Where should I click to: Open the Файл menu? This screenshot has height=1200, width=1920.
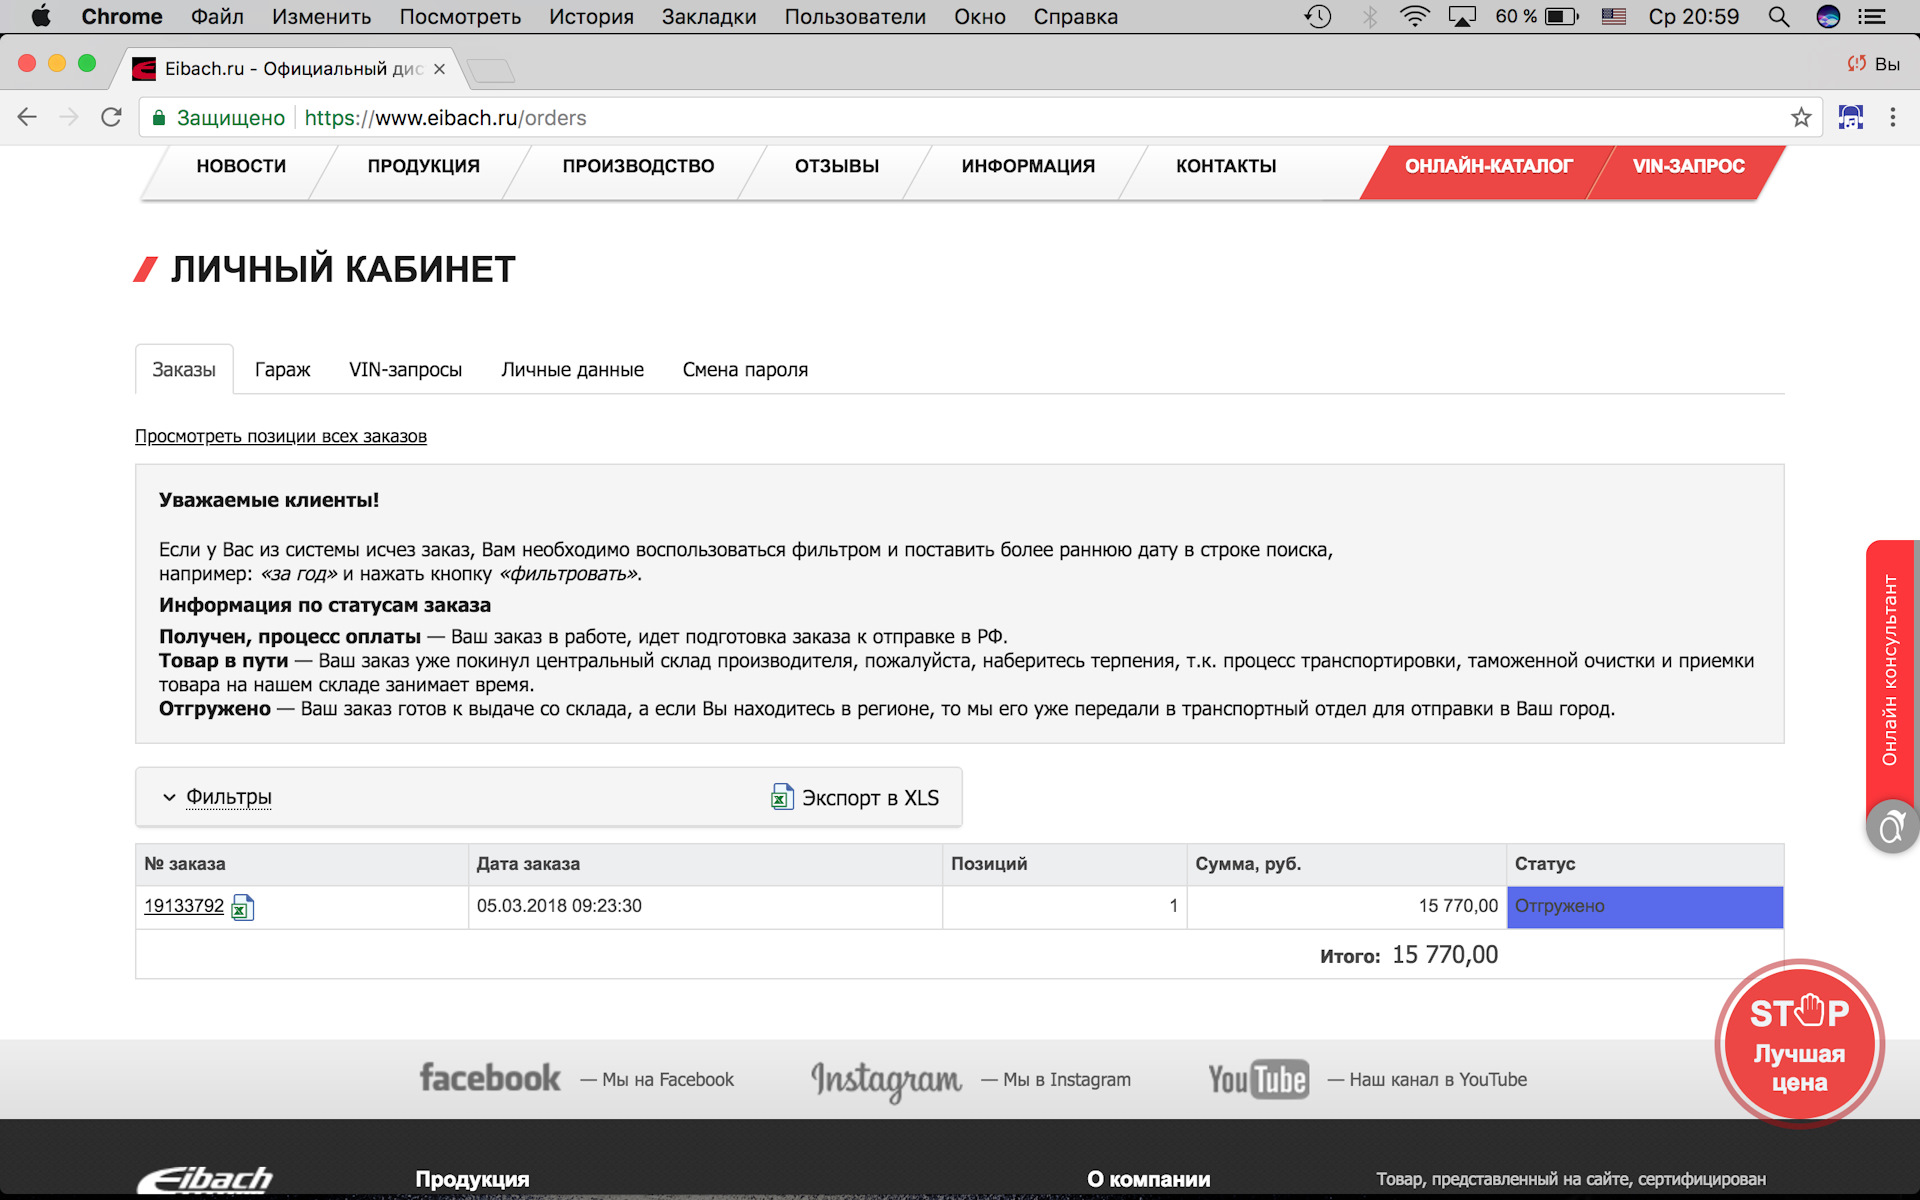pos(217,16)
